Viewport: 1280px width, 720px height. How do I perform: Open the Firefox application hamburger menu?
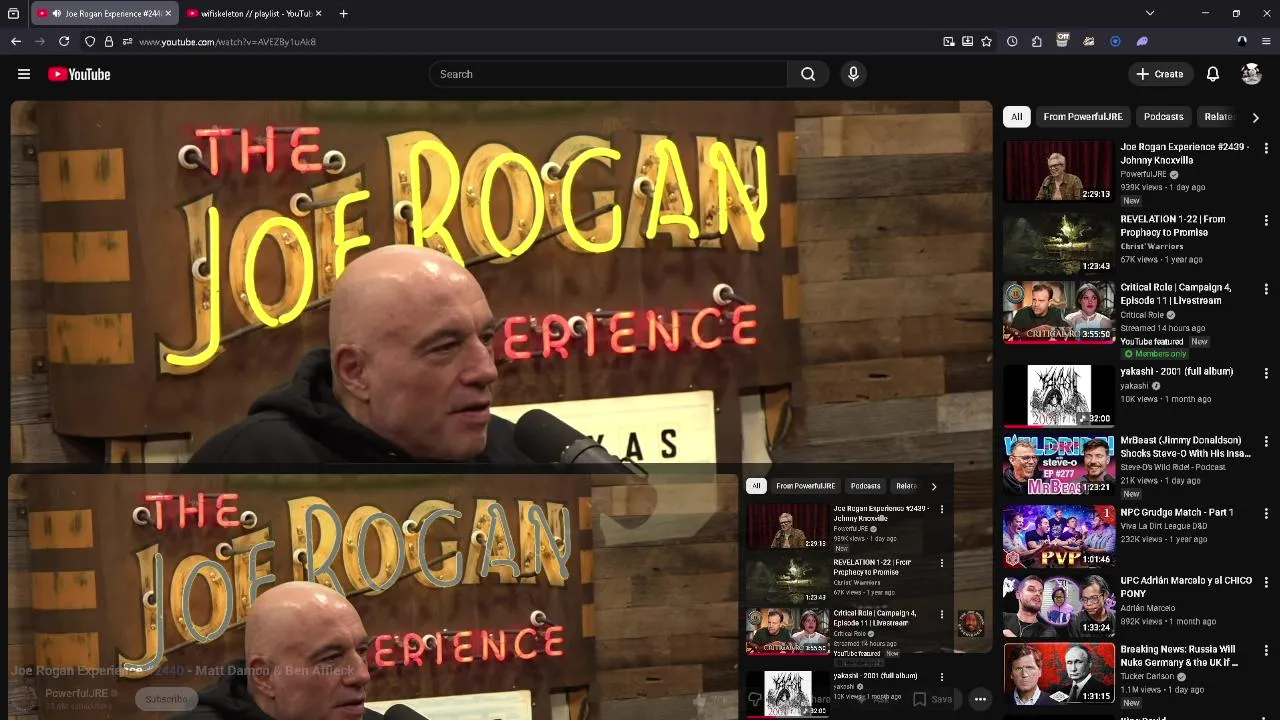(x=1266, y=41)
